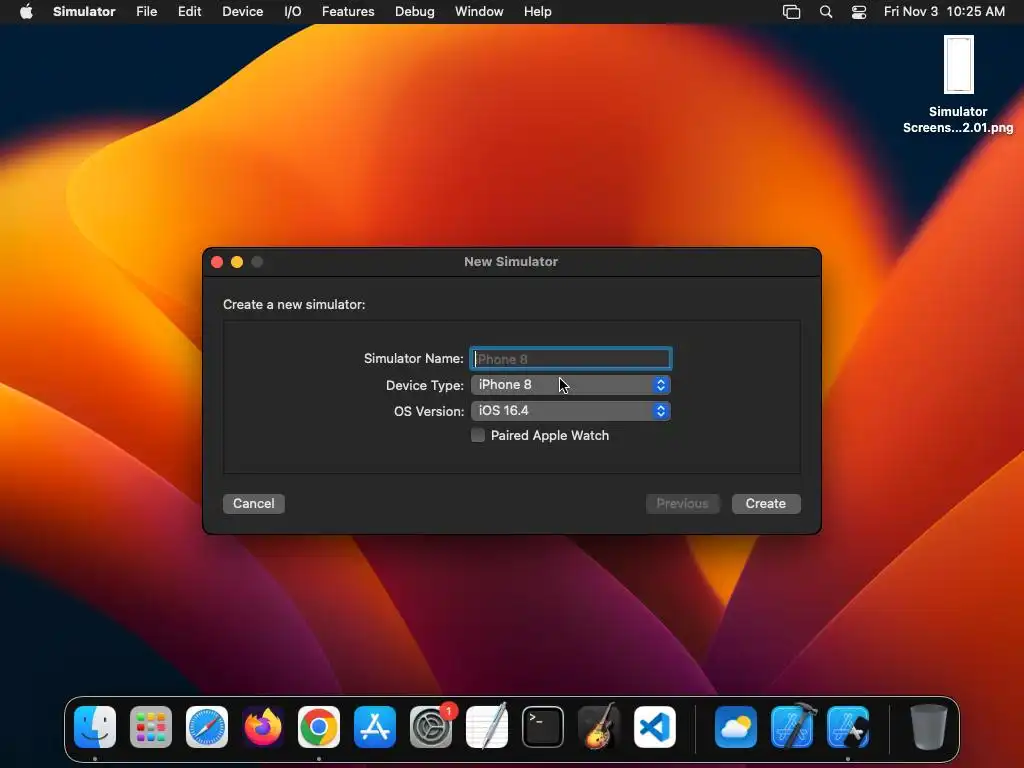The image size is (1024, 768).
Task: Open Xcode hammer icon in Dock
Action: pyautogui.click(x=792, y=727)
